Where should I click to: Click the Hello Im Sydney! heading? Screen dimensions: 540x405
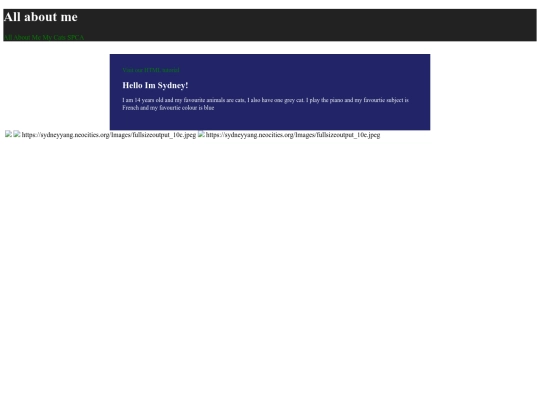coord(155,85)
